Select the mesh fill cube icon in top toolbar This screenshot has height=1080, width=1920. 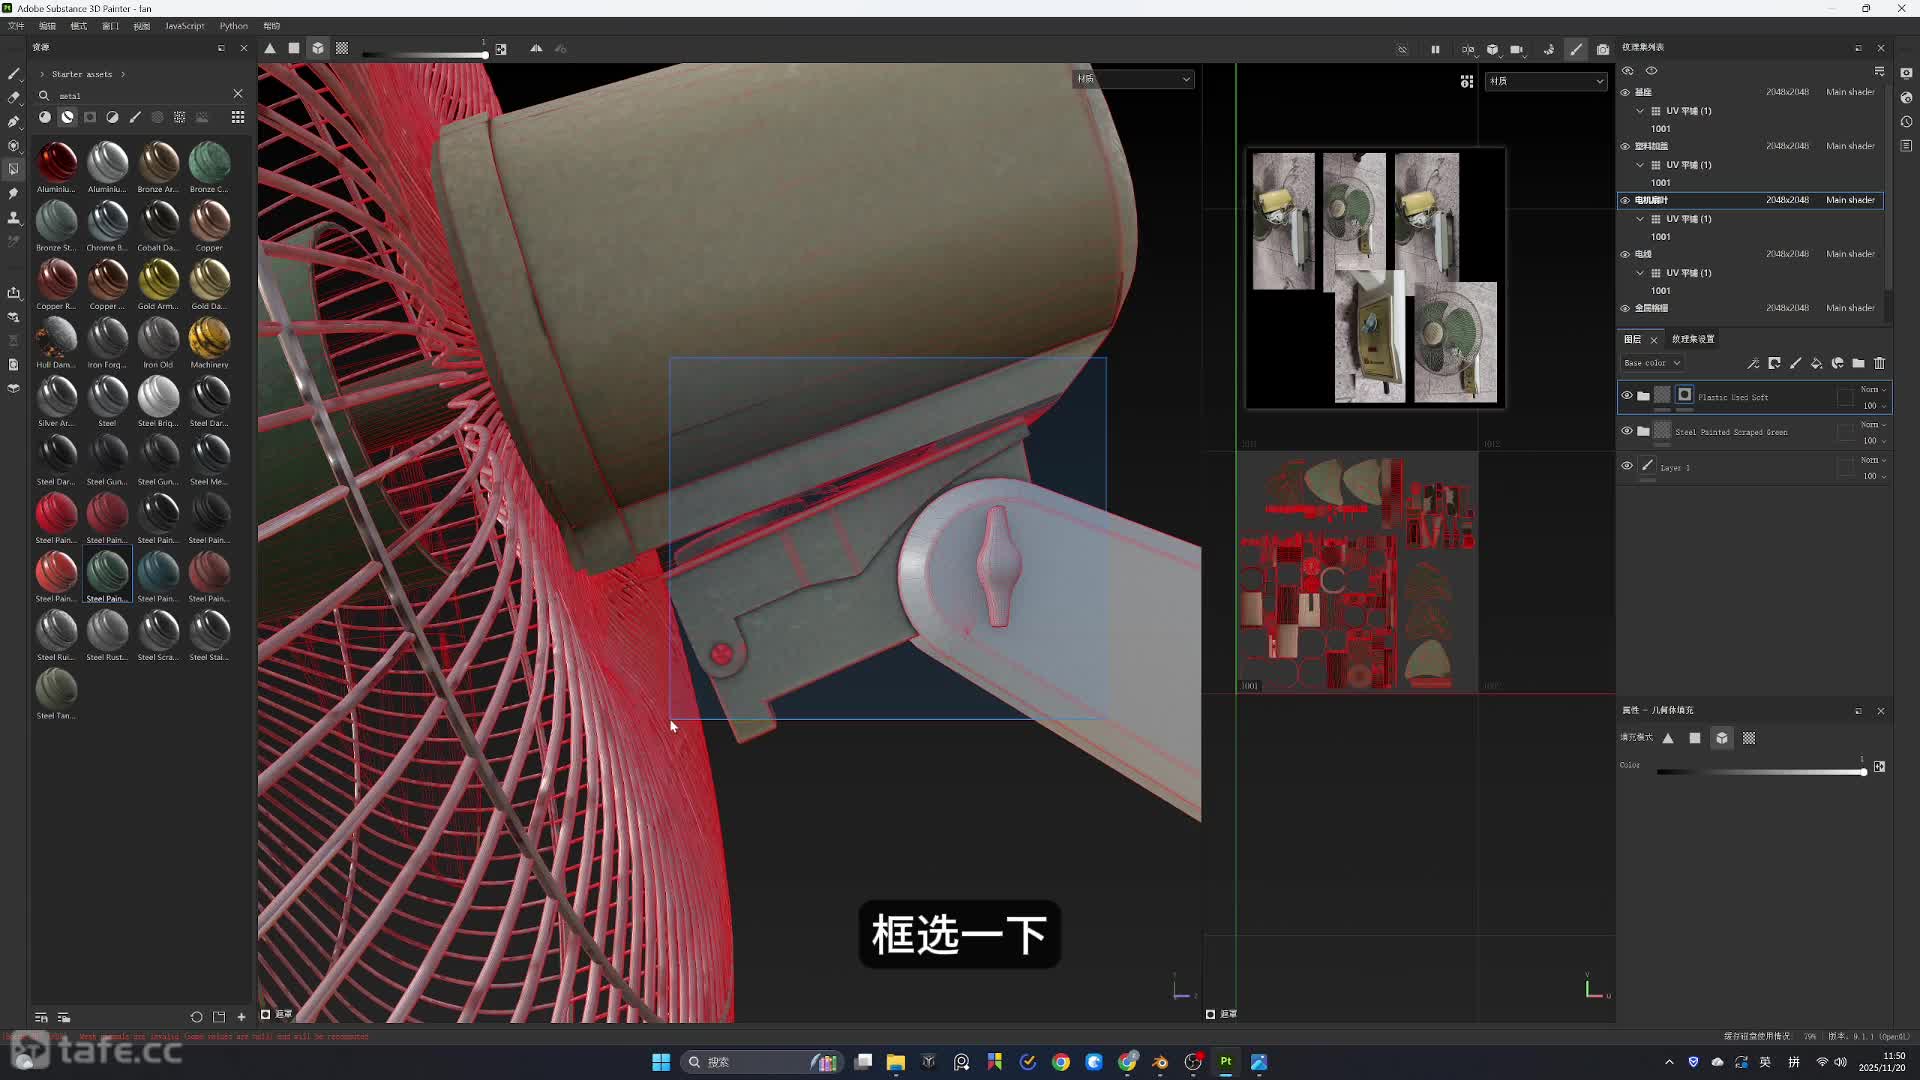click(317, 48)
